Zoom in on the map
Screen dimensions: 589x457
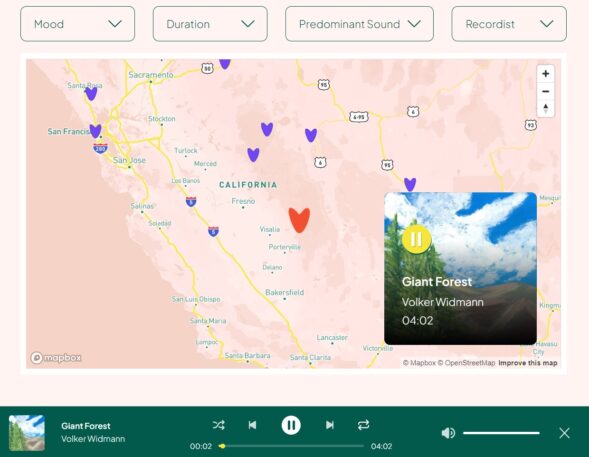tap(545, 74)
